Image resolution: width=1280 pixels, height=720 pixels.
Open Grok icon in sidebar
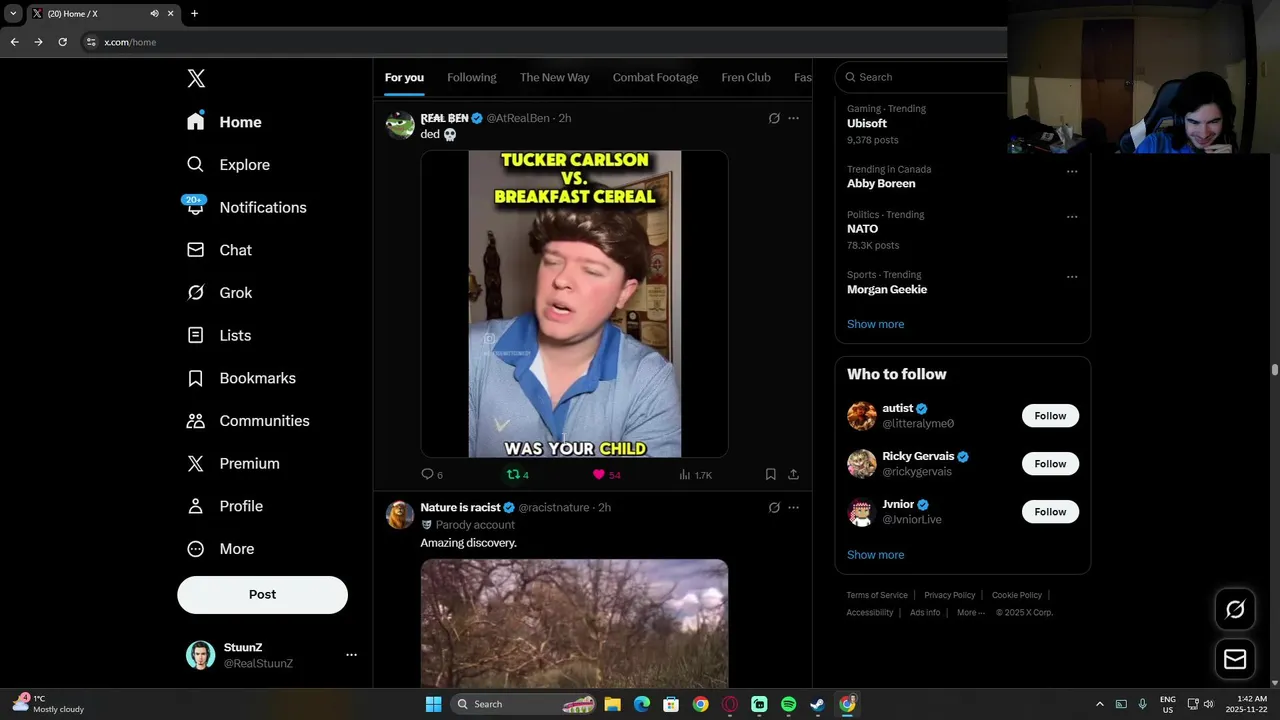(x=196, y=292)
